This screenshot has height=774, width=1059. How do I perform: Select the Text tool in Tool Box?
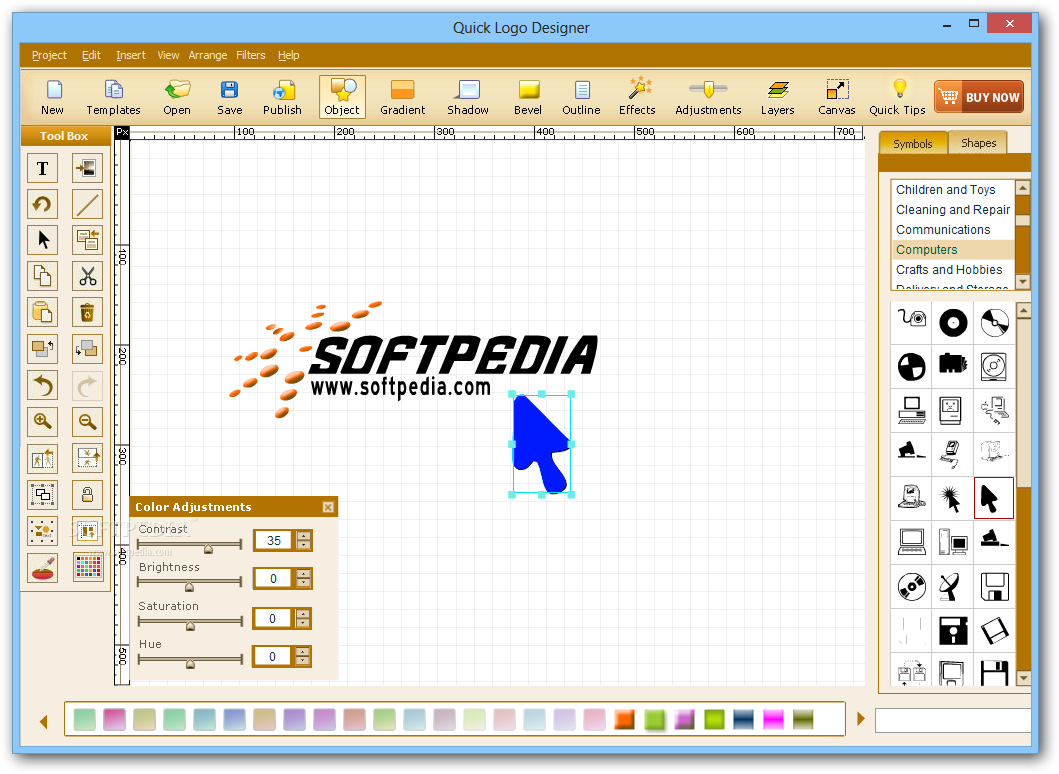point(43,168)
